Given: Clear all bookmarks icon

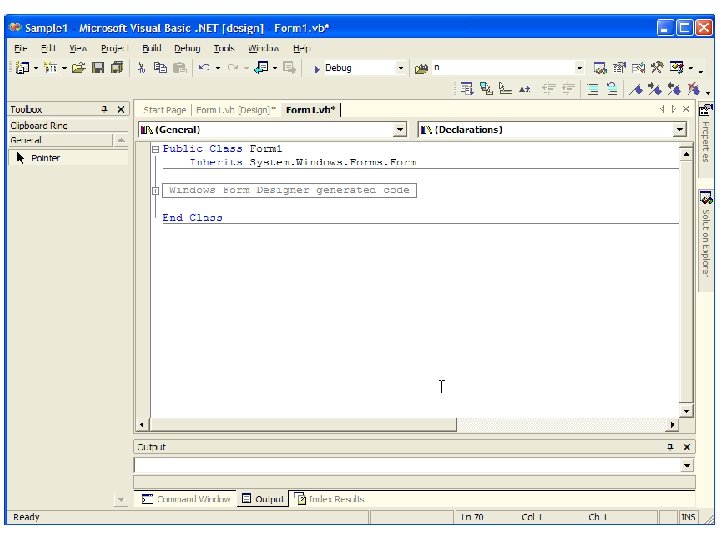Looking at the screenshot, I should tap(693, 89).
